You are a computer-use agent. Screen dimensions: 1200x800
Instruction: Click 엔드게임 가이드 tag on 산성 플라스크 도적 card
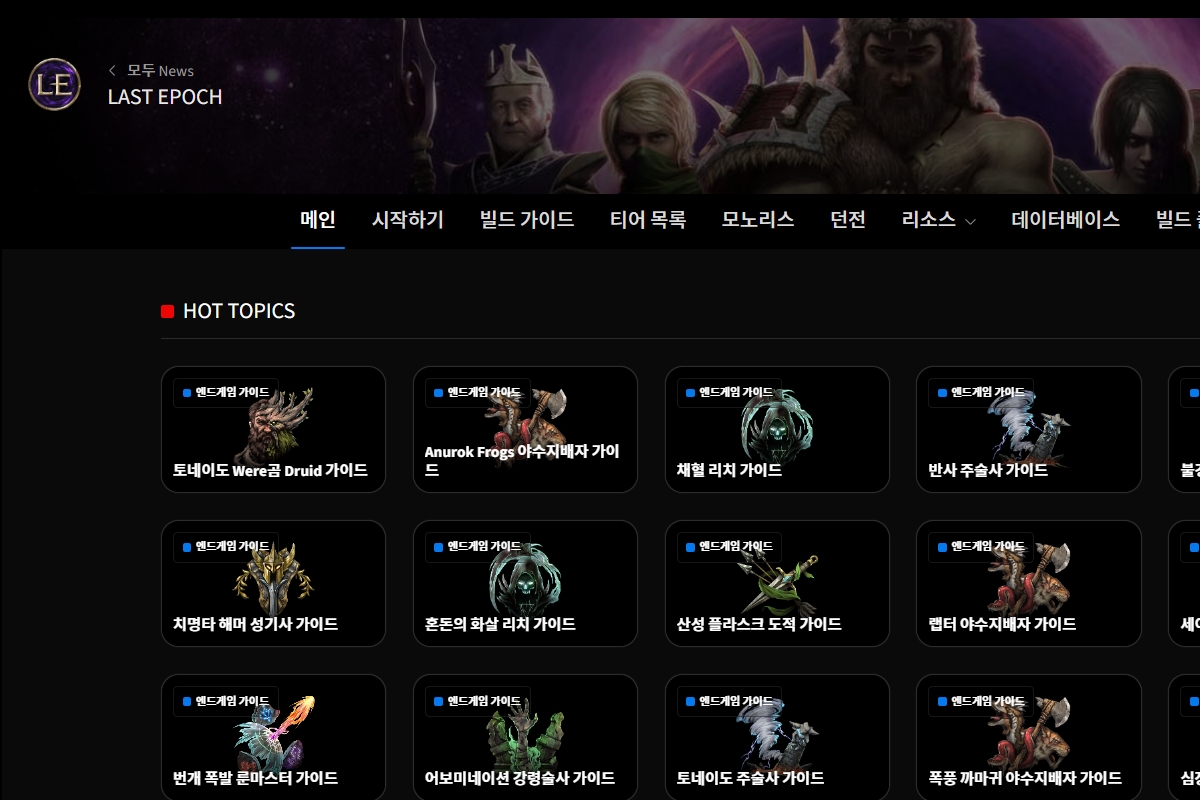point(729,547)
